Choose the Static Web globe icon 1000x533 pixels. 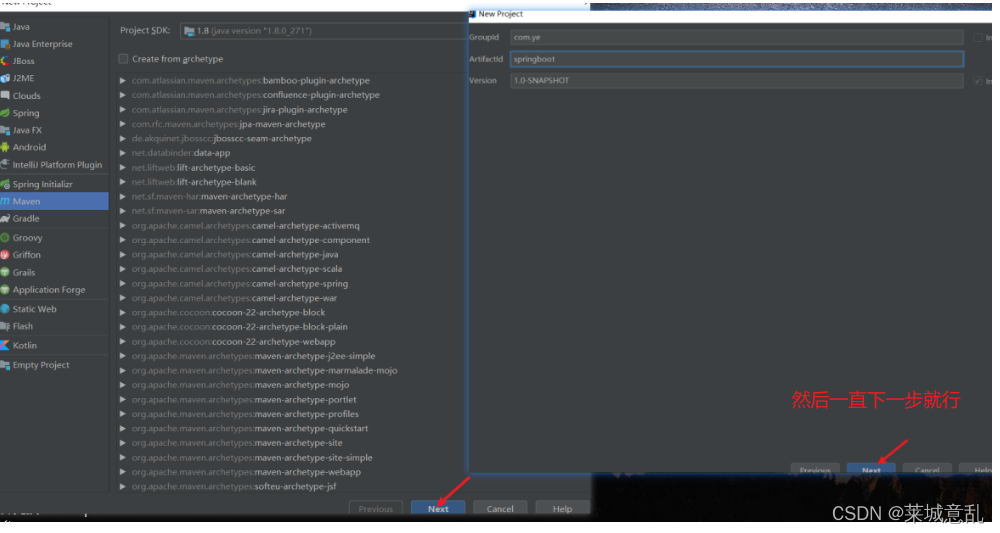click(5, 309)
